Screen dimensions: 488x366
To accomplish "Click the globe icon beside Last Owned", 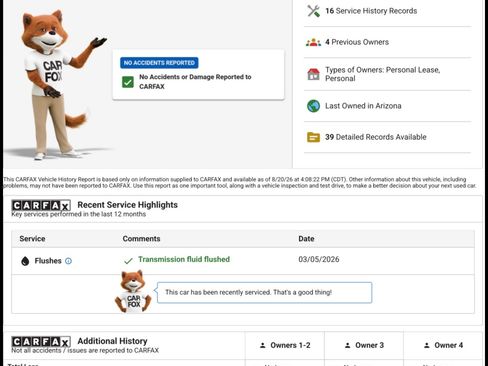I will tap(313, 106).
